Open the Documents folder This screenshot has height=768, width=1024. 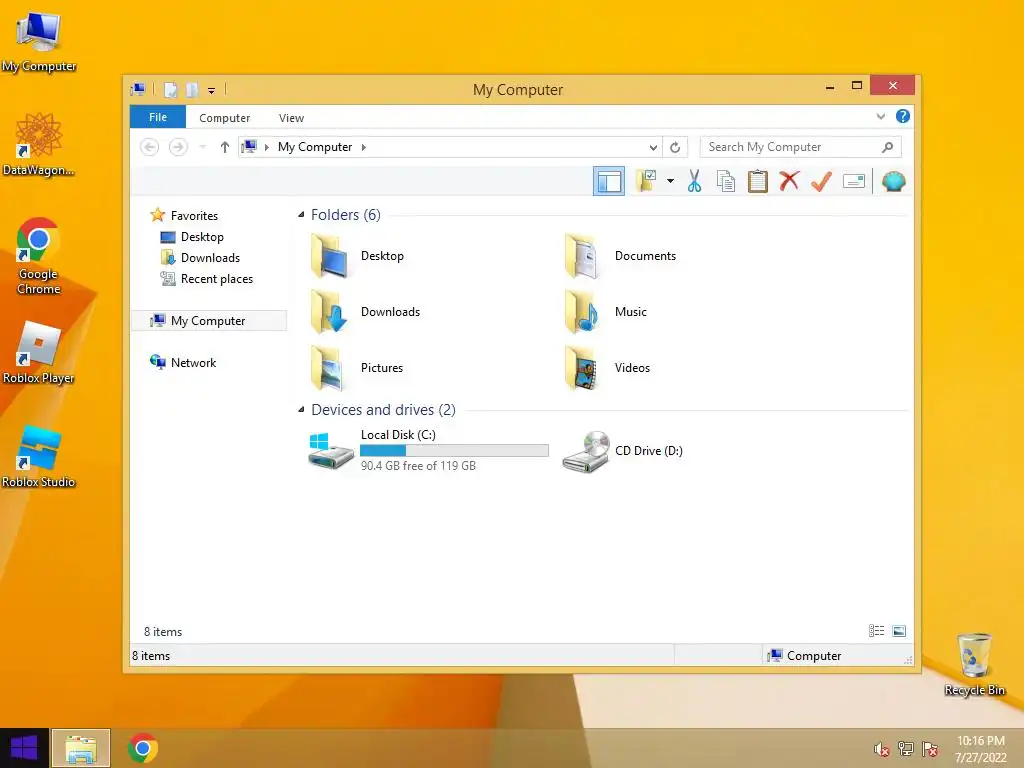pyautogui.click(x=620, y=256)
